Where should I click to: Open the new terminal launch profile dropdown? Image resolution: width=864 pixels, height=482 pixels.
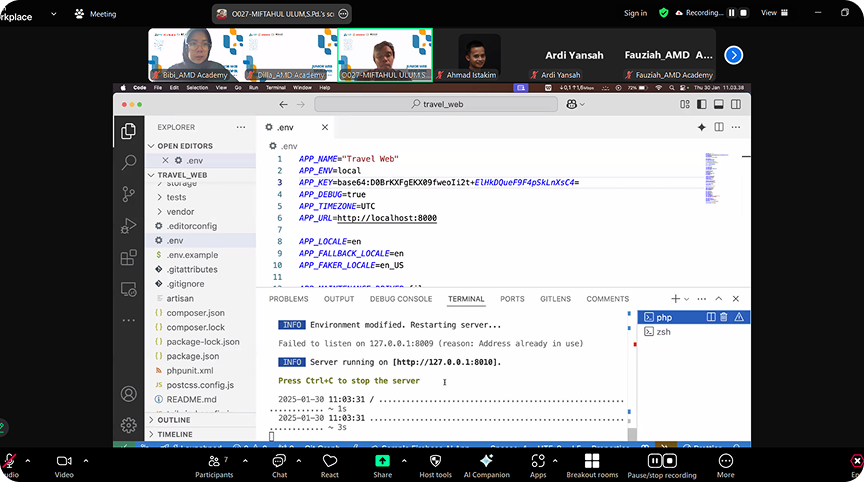[687, 299]
